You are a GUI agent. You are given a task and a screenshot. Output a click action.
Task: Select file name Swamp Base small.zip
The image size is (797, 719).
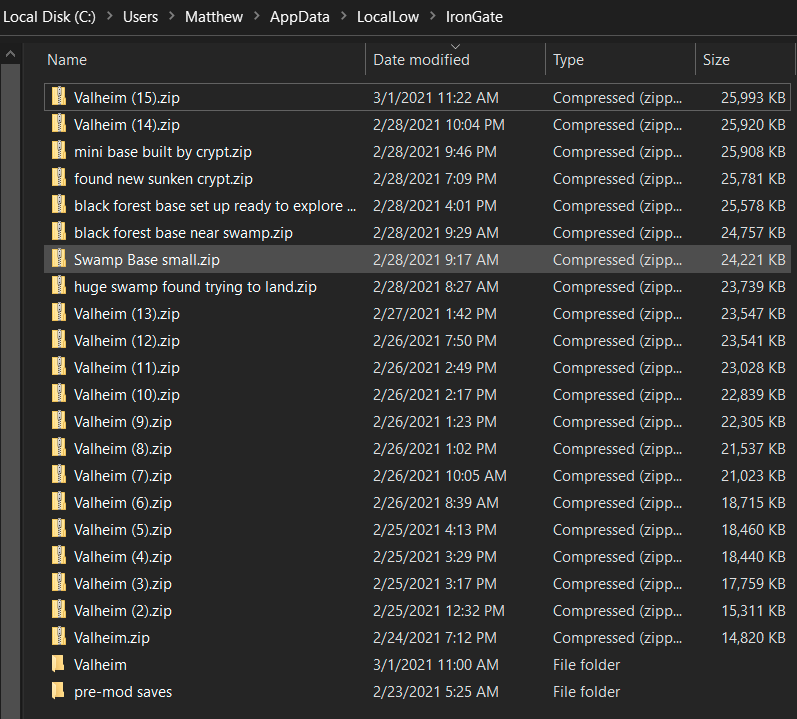point(147,260)
